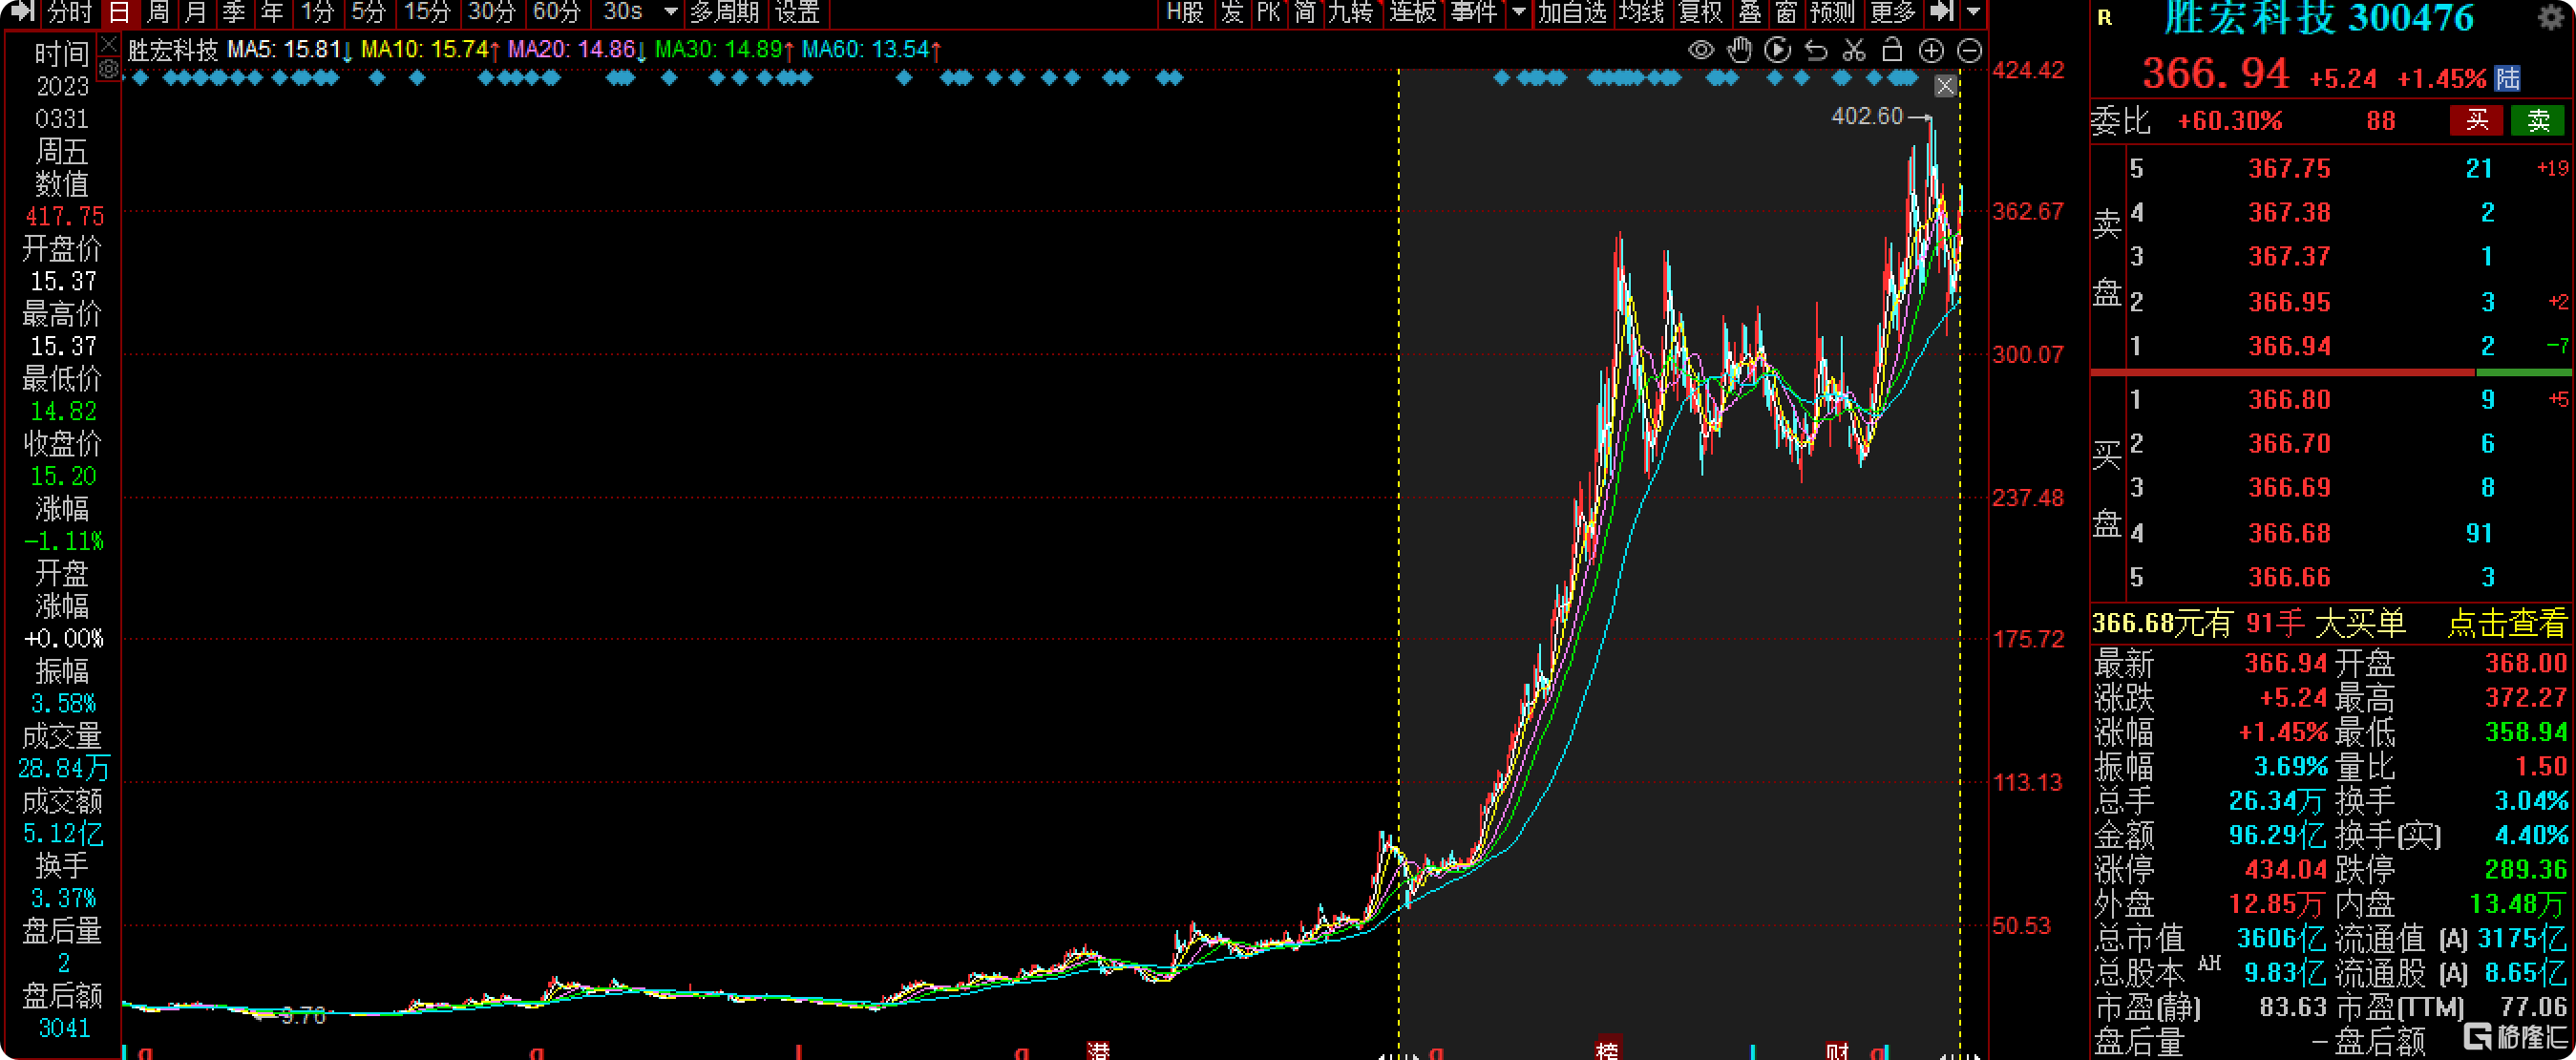The height and width of the screenshot is (1060, 2576).
Task: Expand dropdown arrow at toolbar far right
Action: coord(1973,12)
